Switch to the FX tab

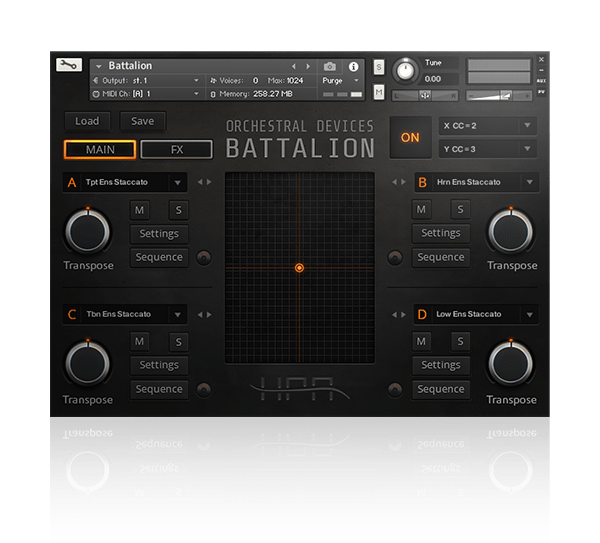click(177, 149)
